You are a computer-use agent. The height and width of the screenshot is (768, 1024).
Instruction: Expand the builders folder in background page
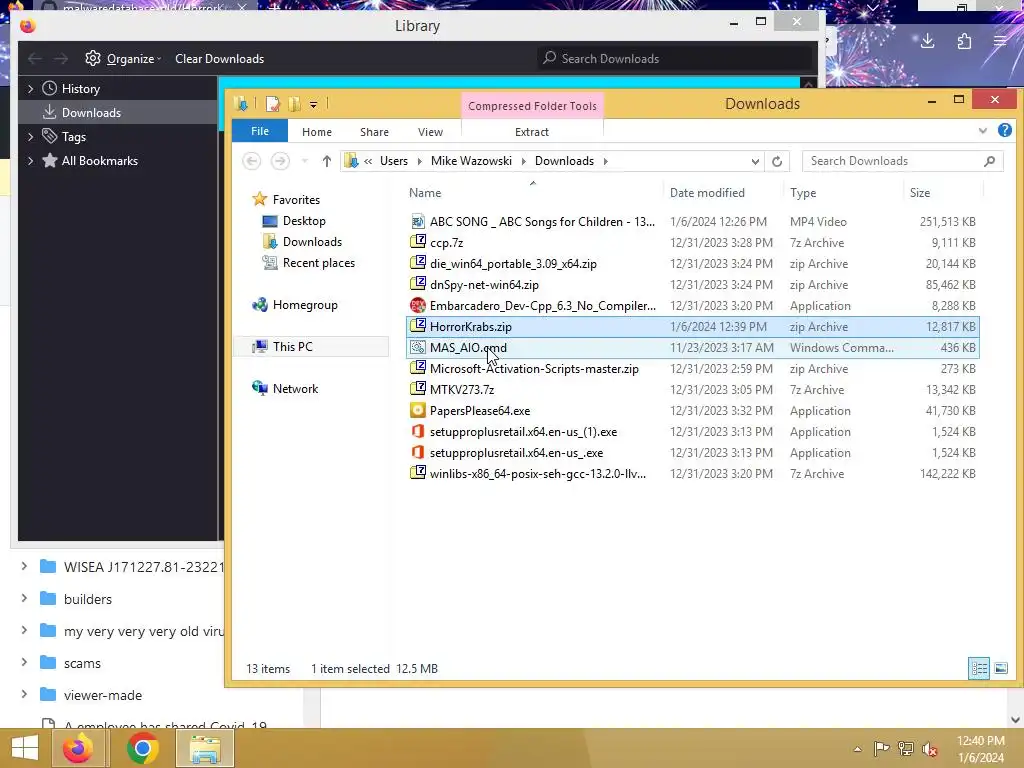24,598
